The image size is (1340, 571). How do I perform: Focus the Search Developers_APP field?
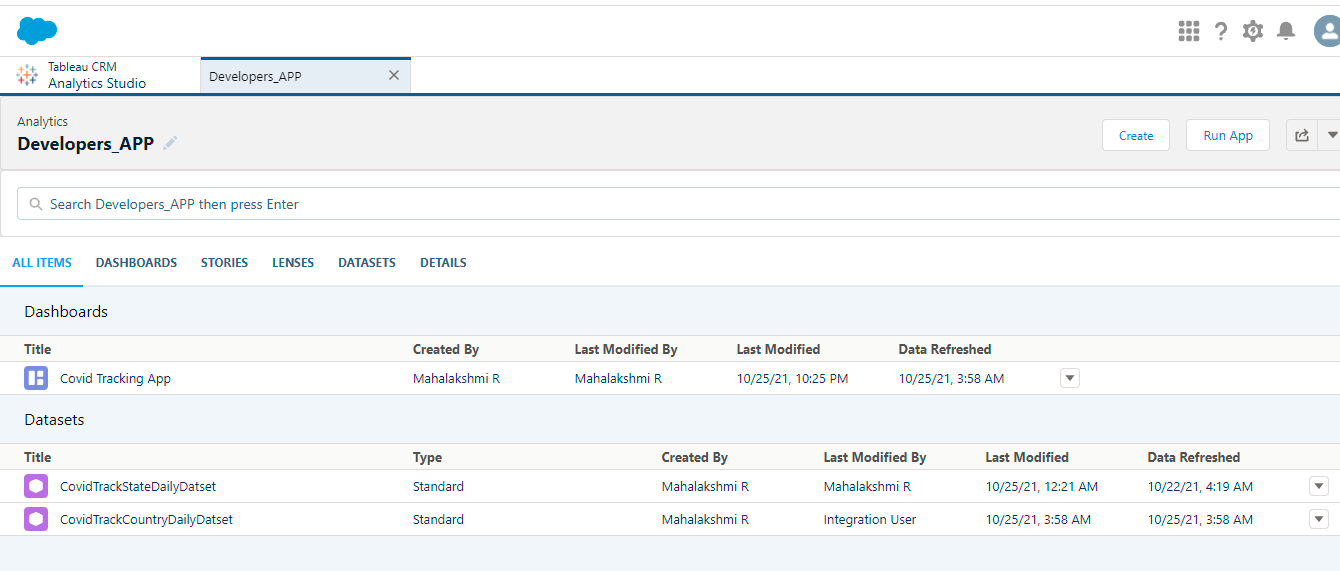(678, 204)
